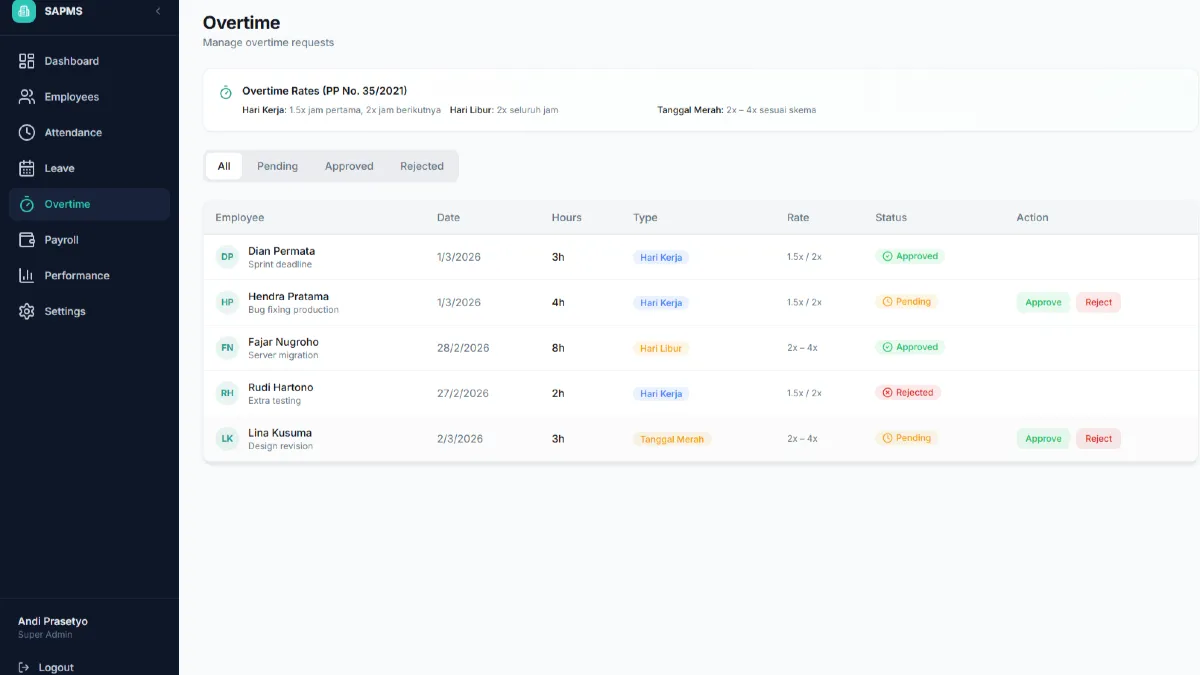Click the HP avatar for Hendra Pratama

click(227, 302)
